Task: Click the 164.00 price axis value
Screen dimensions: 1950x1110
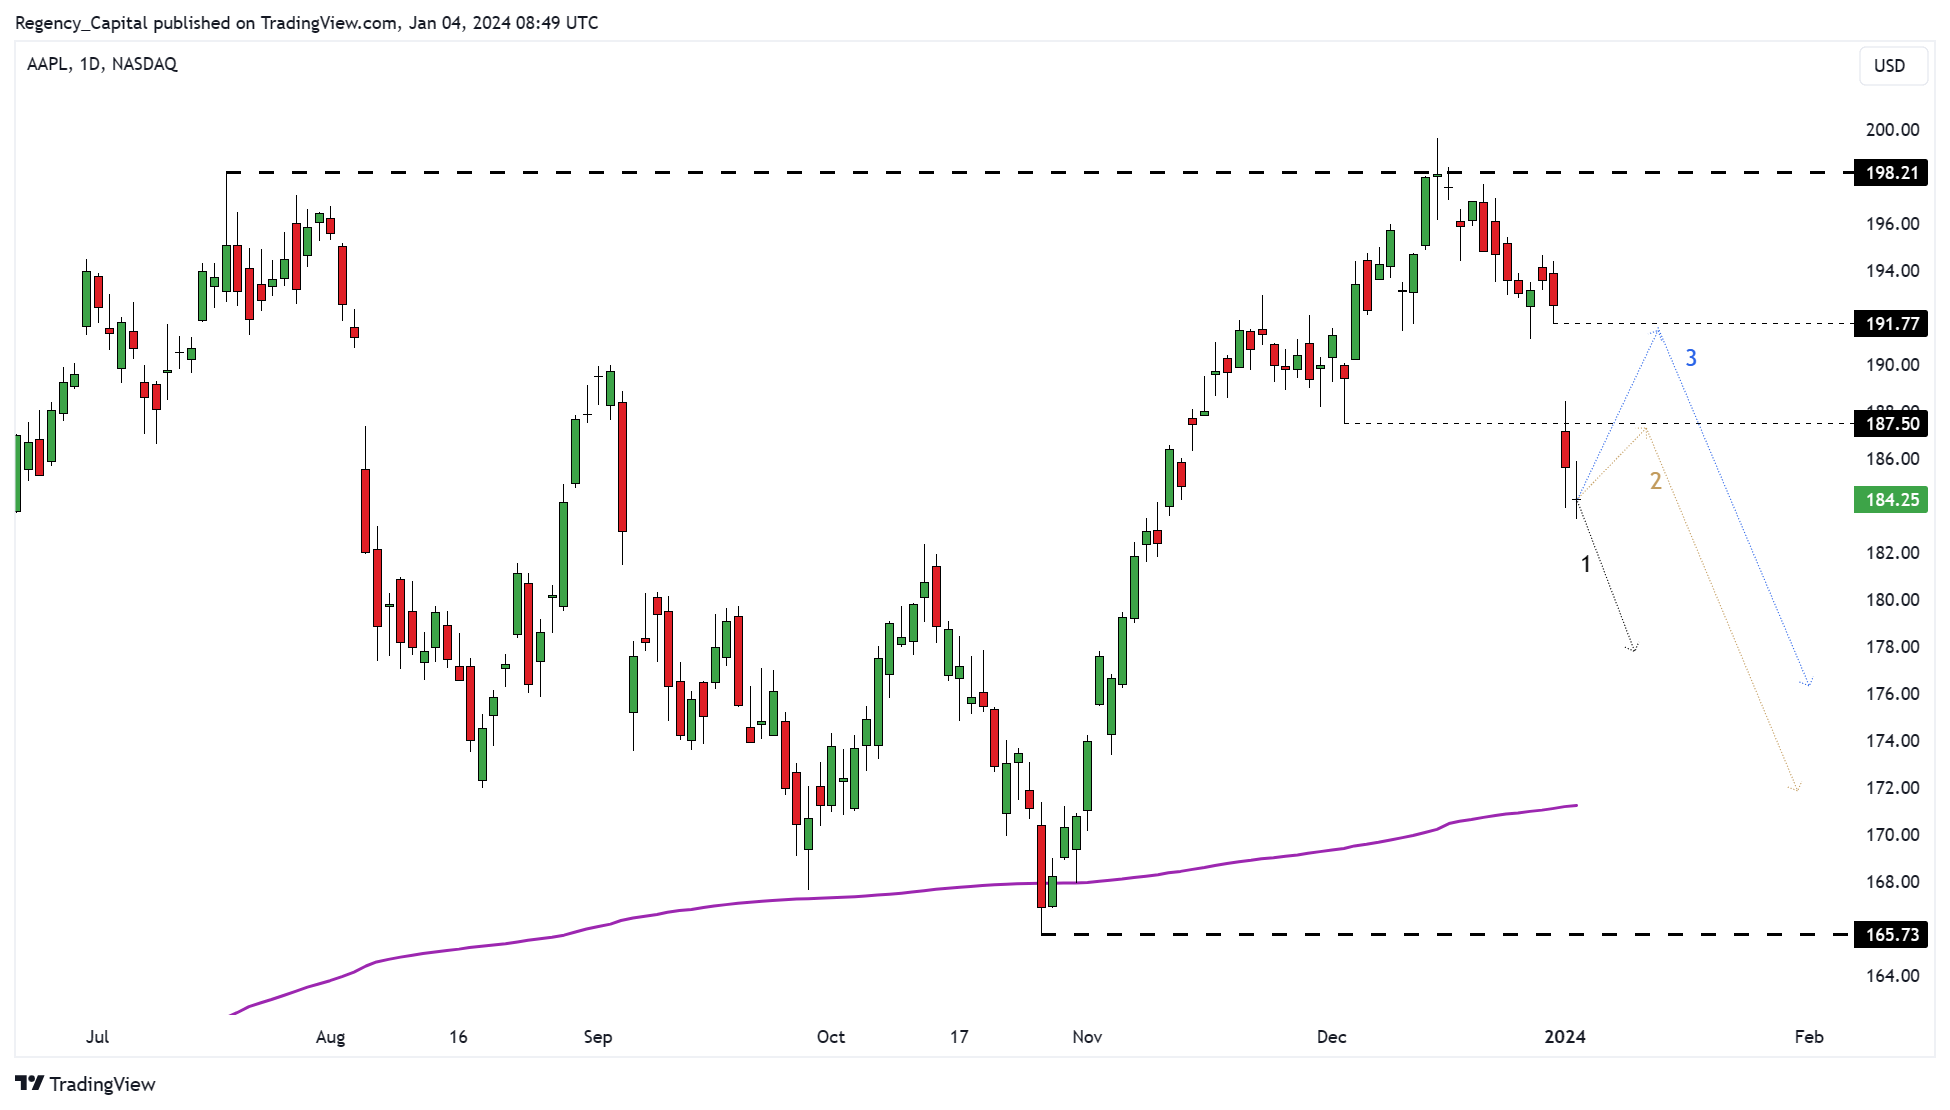Action: pos(1892,976)
